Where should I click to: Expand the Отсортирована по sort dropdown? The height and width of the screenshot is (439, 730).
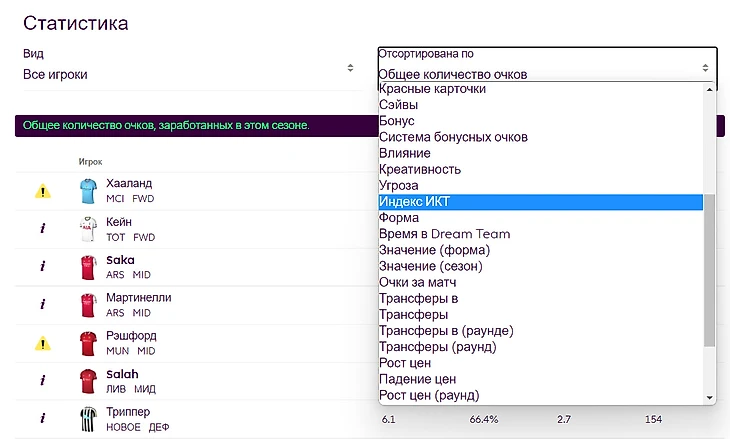tap(546, 68)
